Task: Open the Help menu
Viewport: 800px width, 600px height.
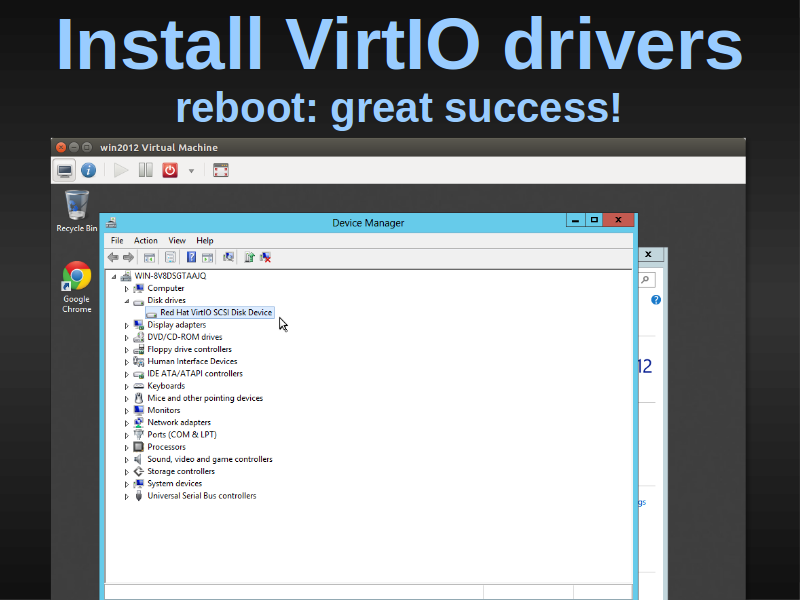Action: pyautogui.click(x=205, y=240)
